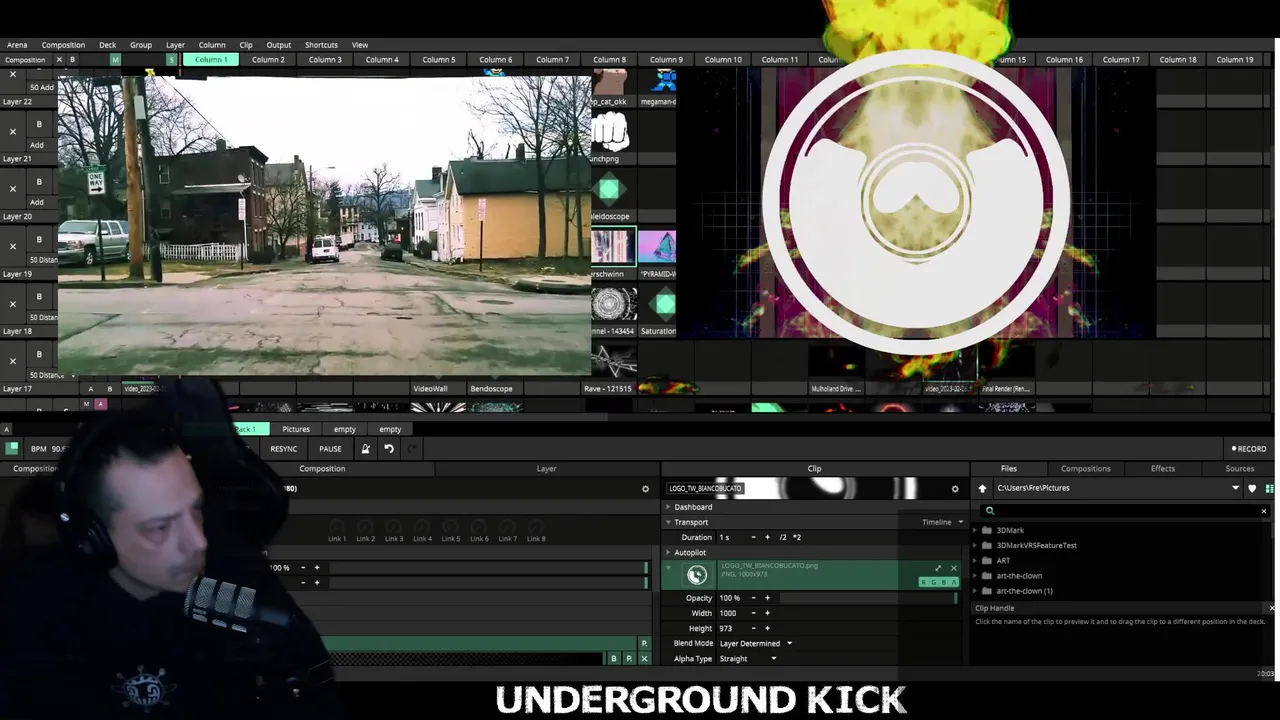The width and height of the screenshot is (1280, 720).
Task: Trigger Column 1 header
Action: [x=210, y=60]
